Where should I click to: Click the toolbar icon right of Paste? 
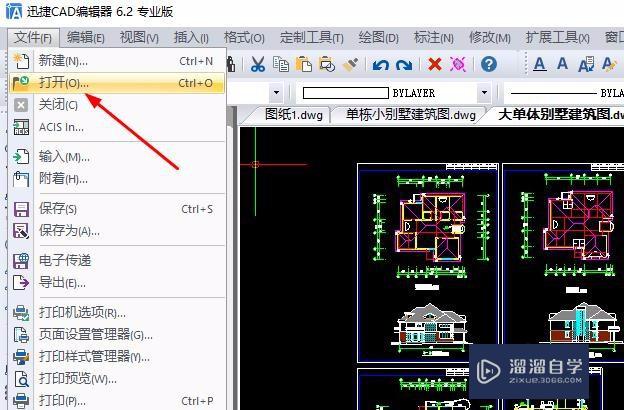327,64
